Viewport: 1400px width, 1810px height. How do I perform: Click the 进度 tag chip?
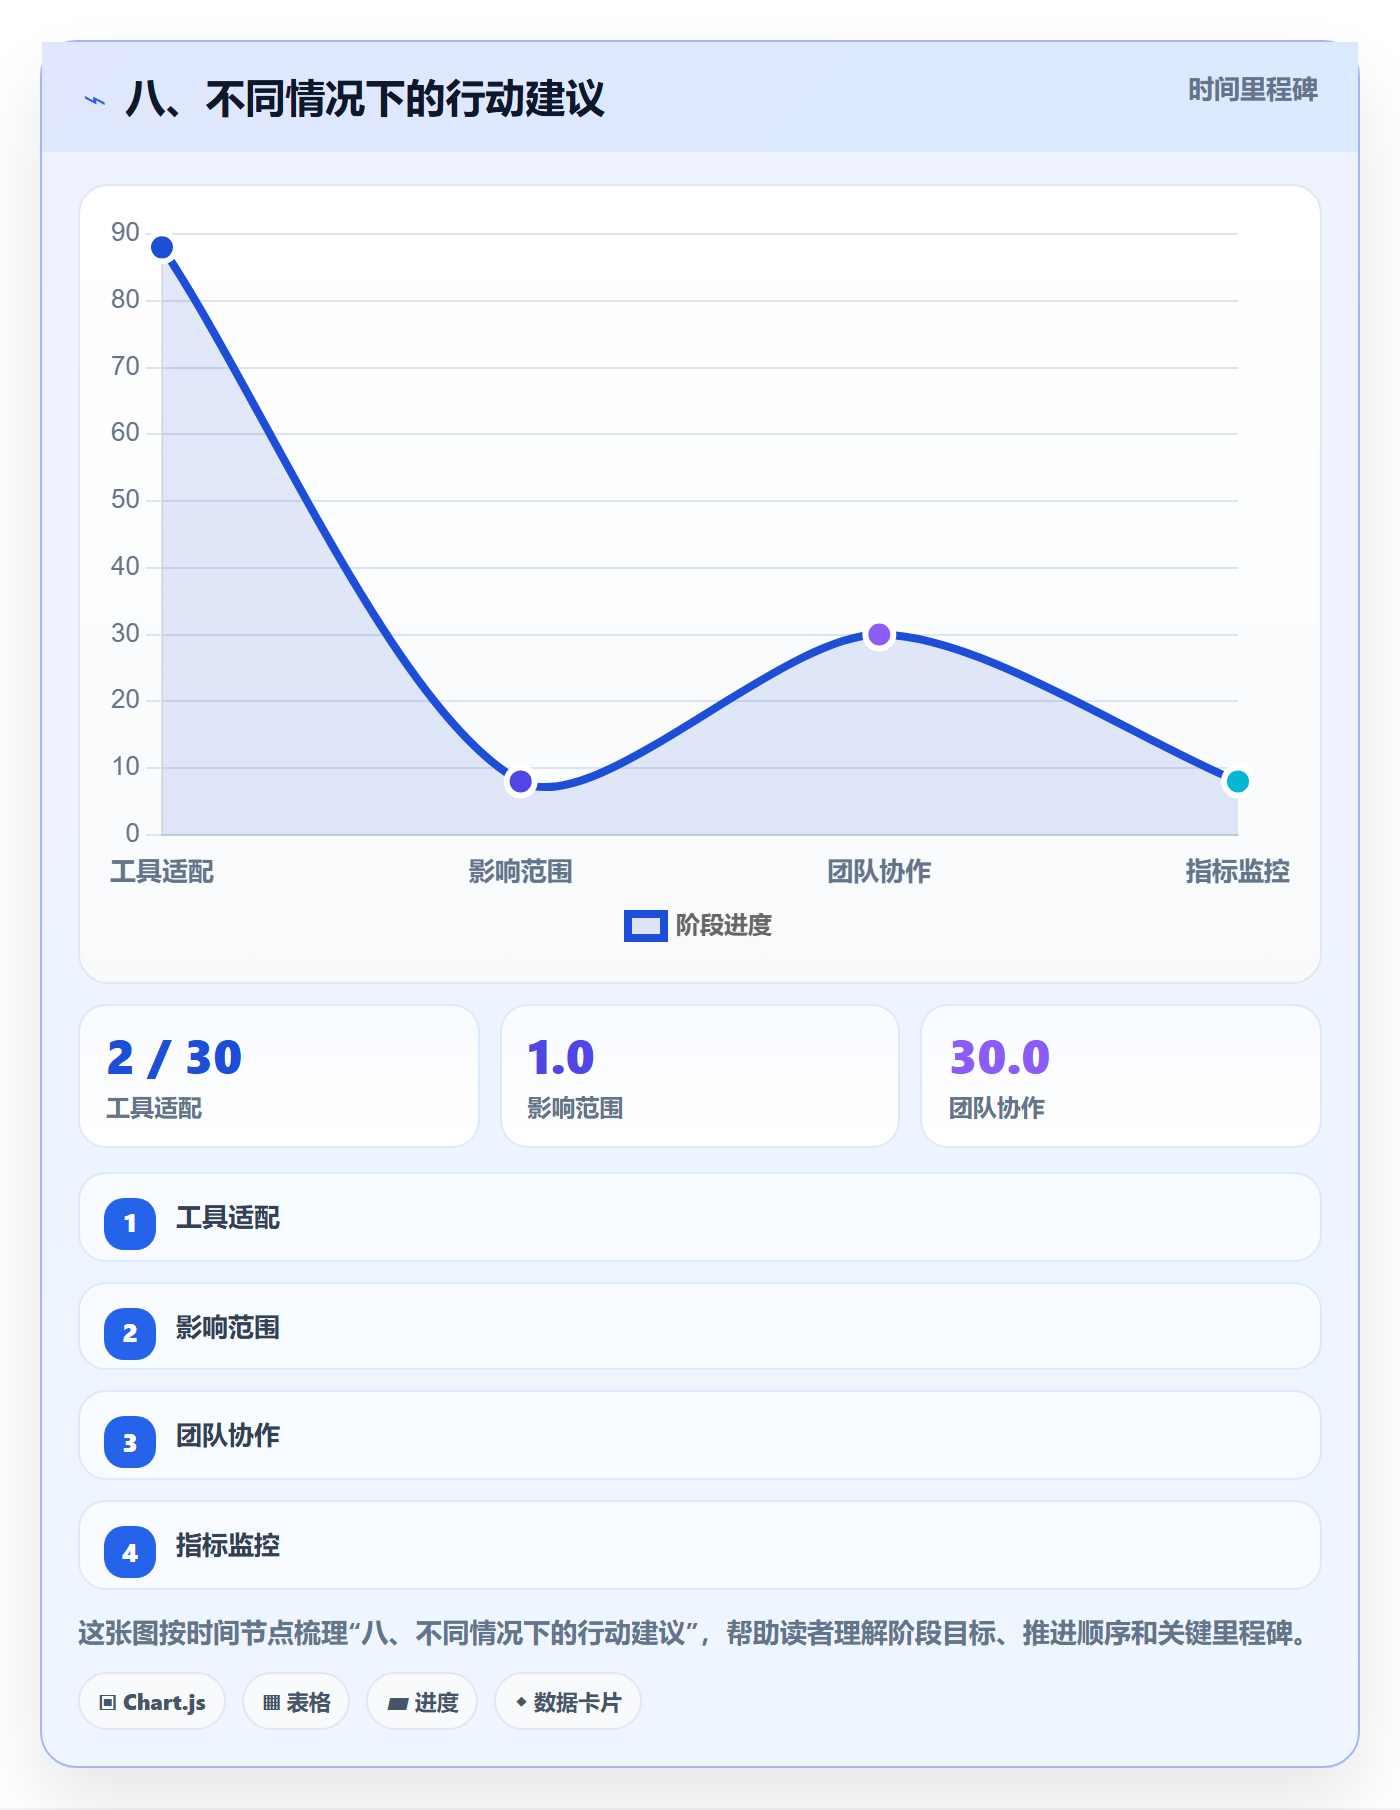422,1701
